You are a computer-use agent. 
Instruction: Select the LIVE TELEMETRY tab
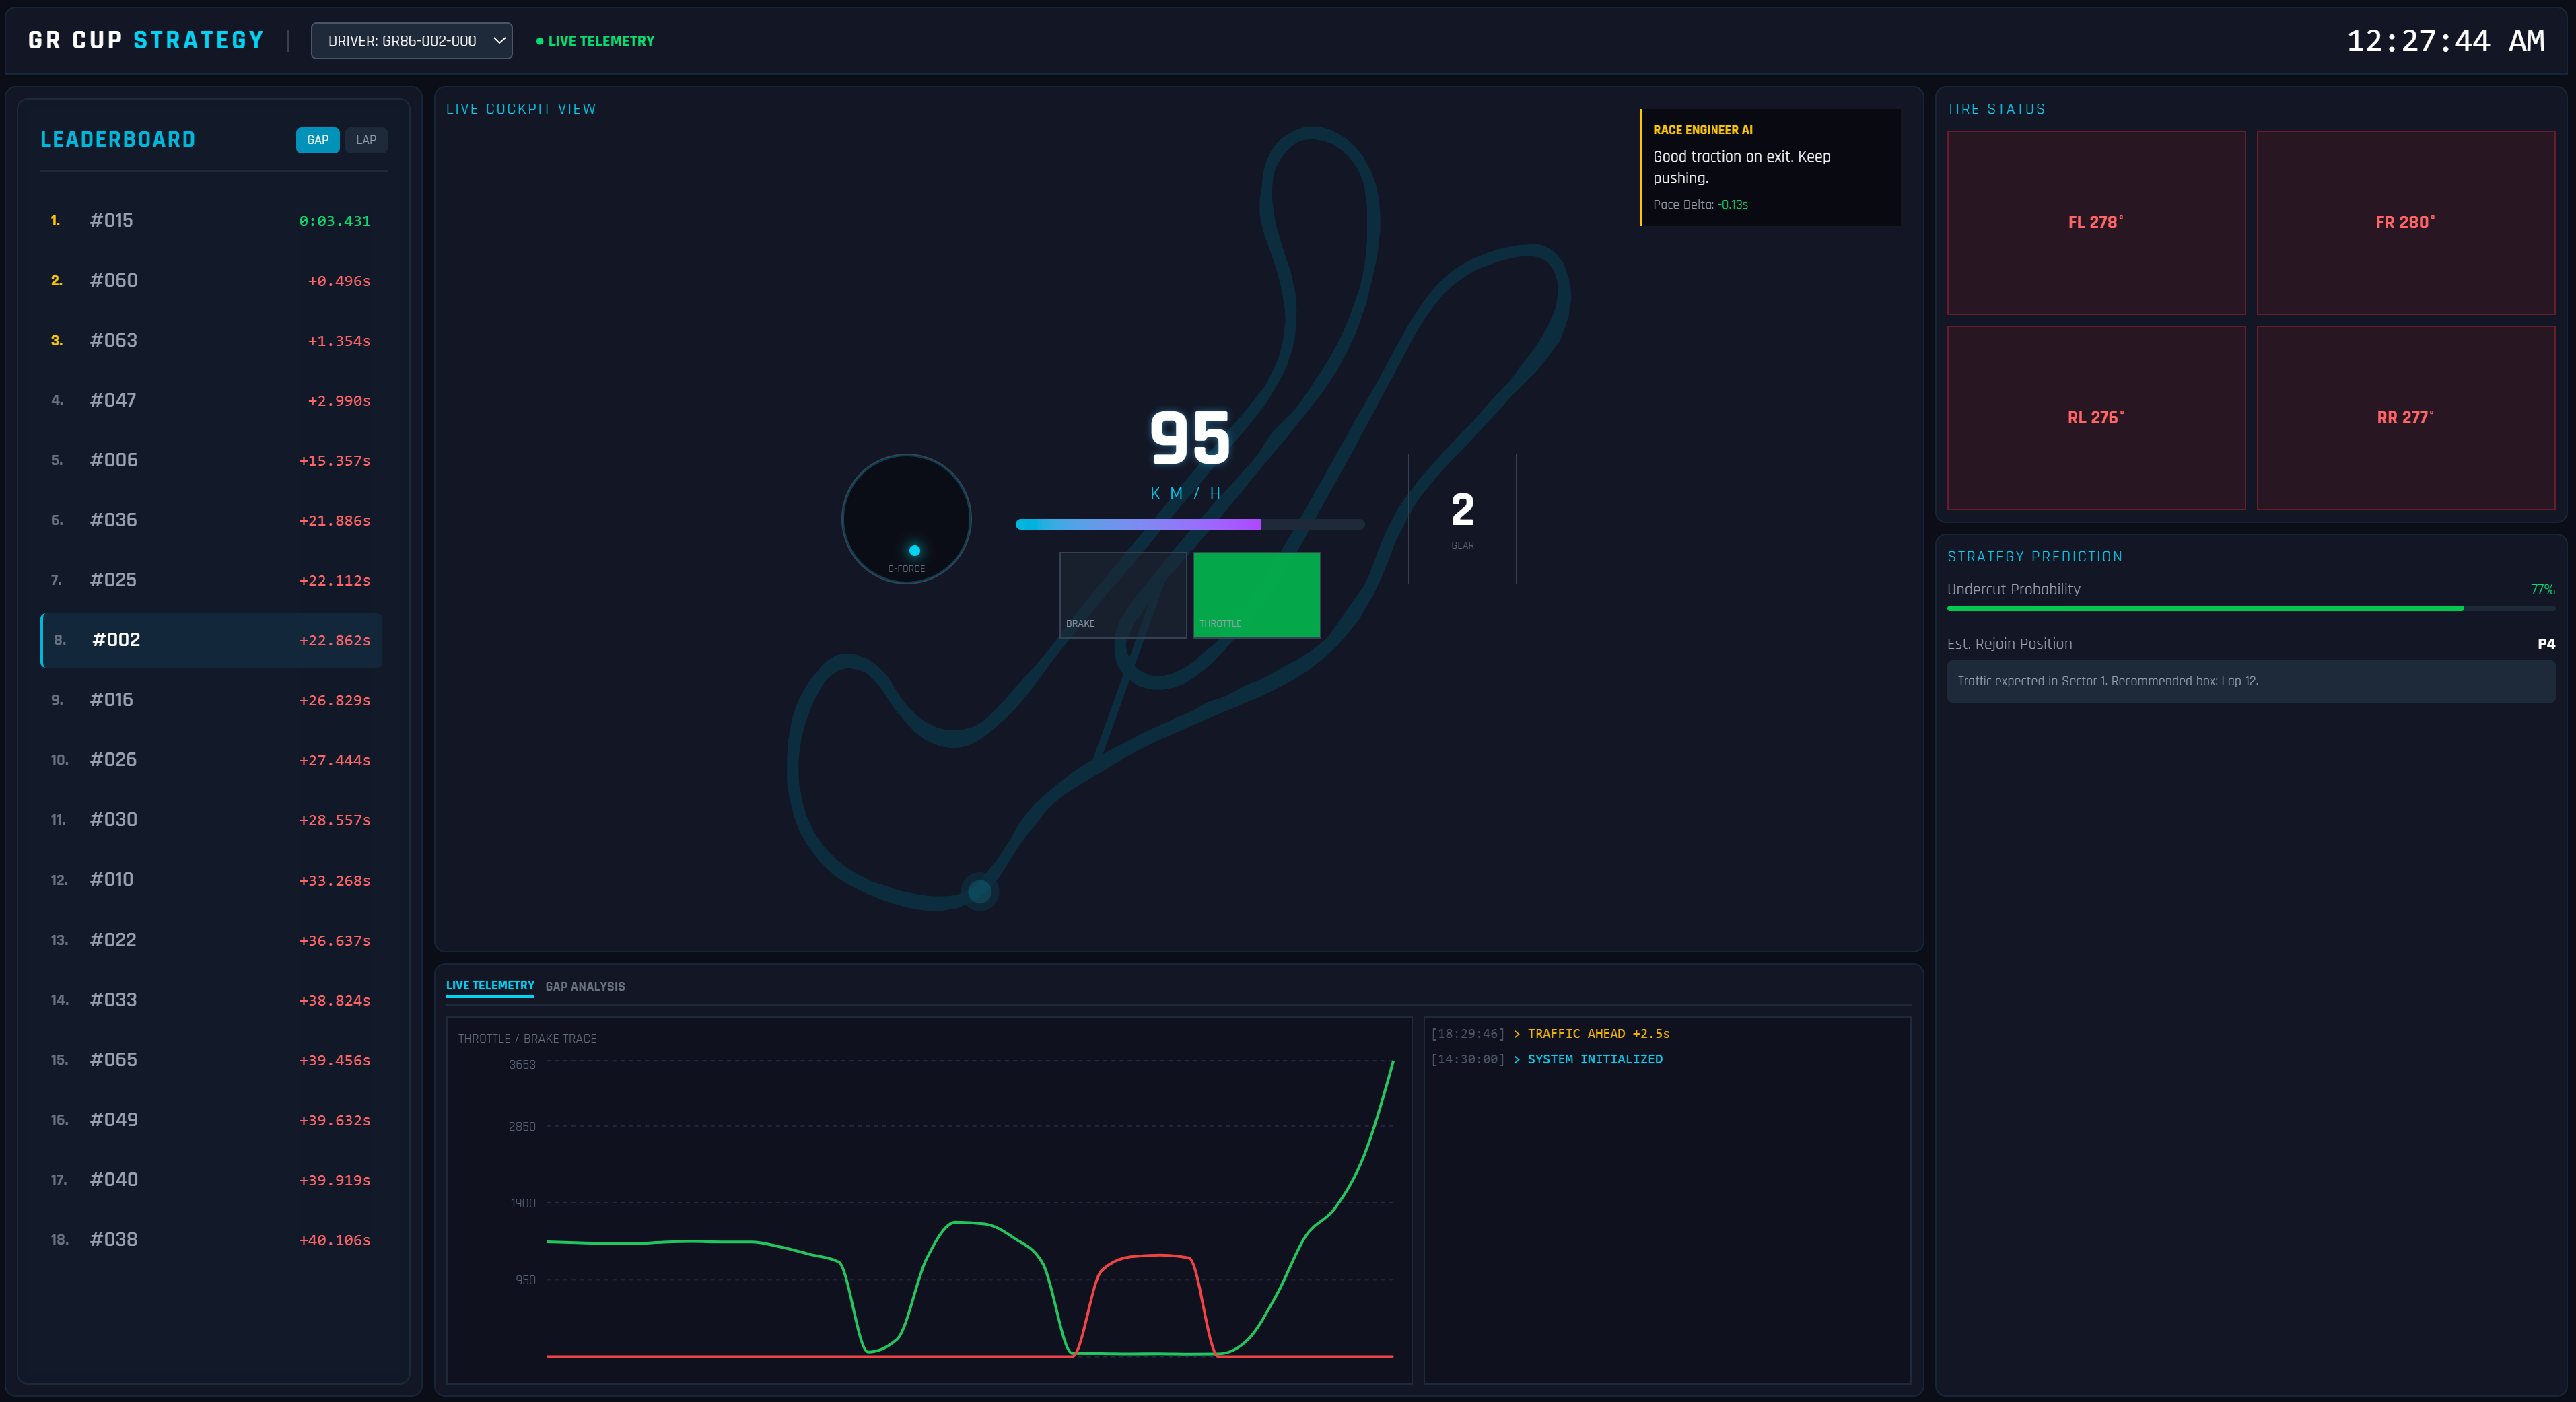pos(491,985)
